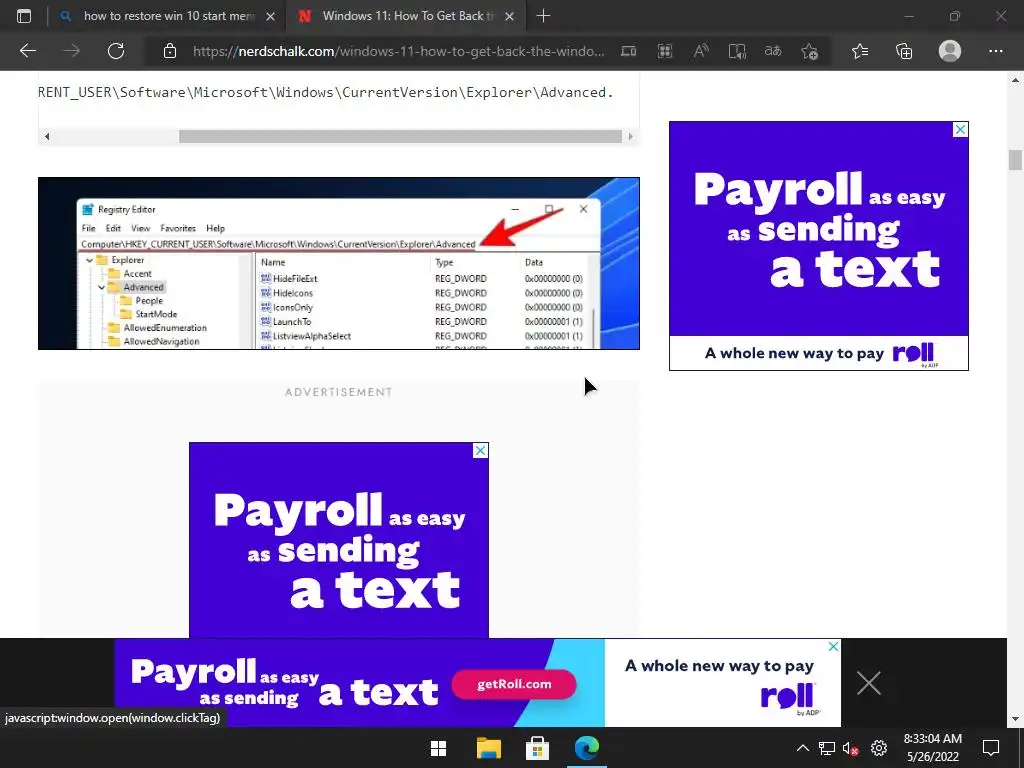Viewport: 1024px width, 768px height.
Task: Close the bottom banner ad AdChoices X
Action: click(x=833, y=646)
